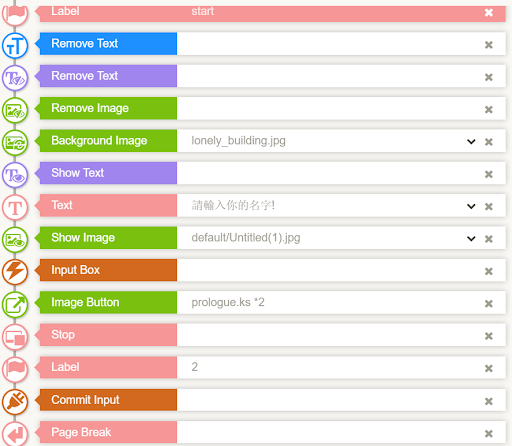Expand the Show Image row chevron
The image size is (512, 446).
coord(471,239)
